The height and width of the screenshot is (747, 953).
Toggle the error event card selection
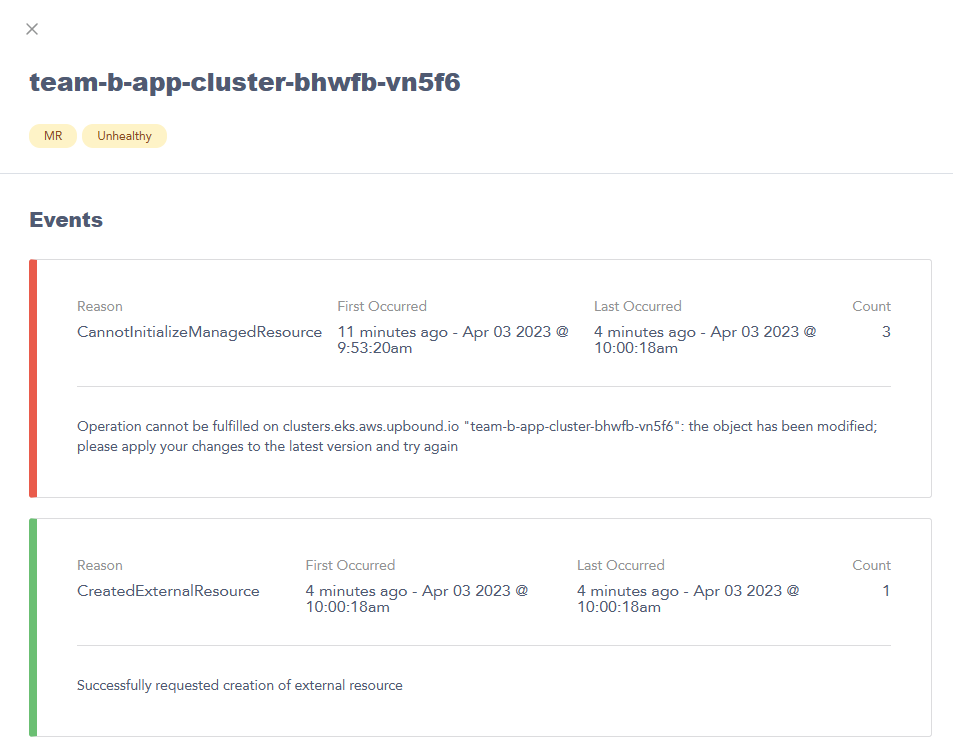coord(480,377)
